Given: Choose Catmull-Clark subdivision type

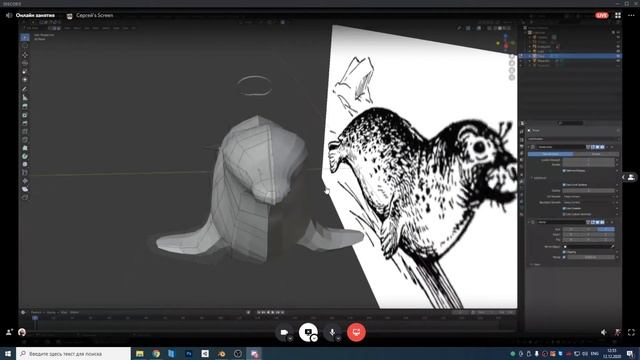Looking at the screenshot, I should click(551, 154).
